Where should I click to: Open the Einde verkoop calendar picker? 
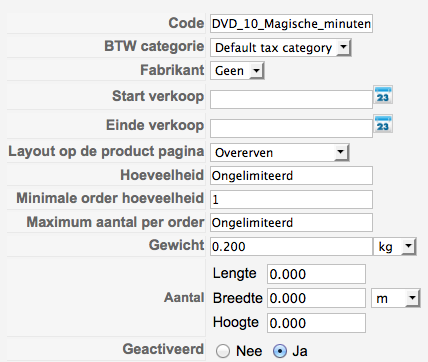(x=383, y=124)
